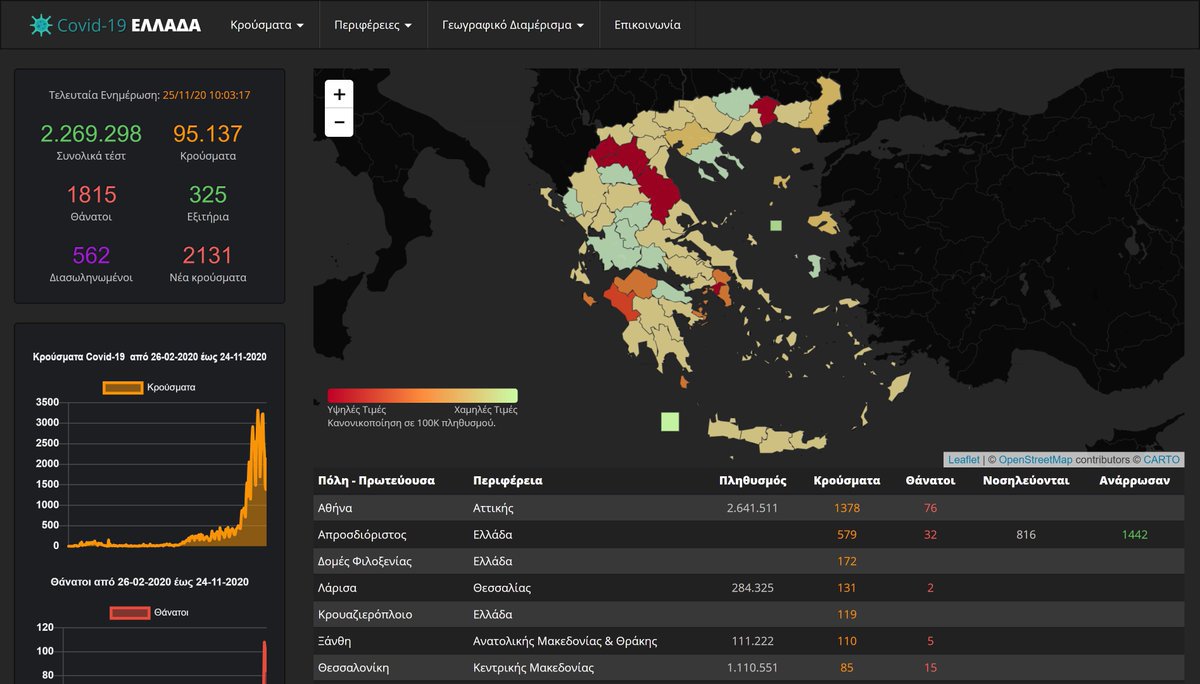Image resolution: width=1200 pixels, height=684 pixels.
Task: Zoom out on the map
Action: (339, 122)
